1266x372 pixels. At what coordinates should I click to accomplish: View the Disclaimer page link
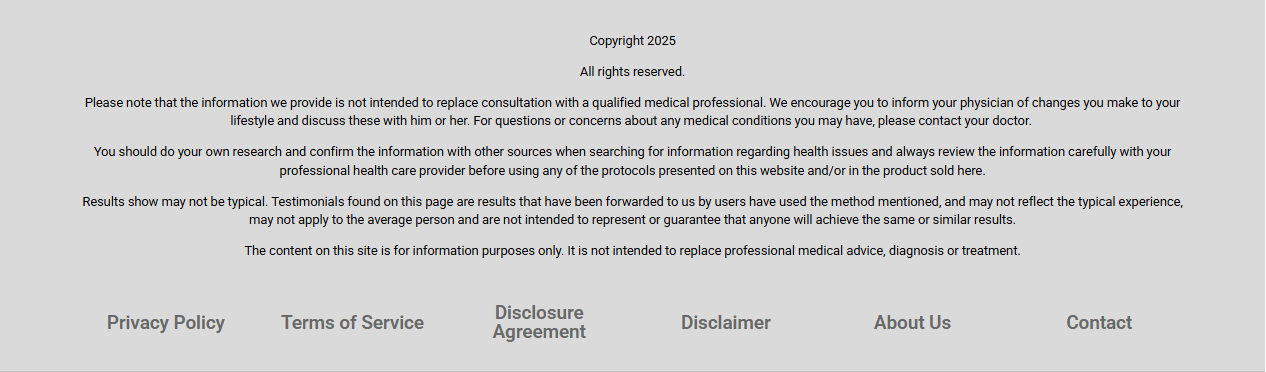[x=726, y=322]
